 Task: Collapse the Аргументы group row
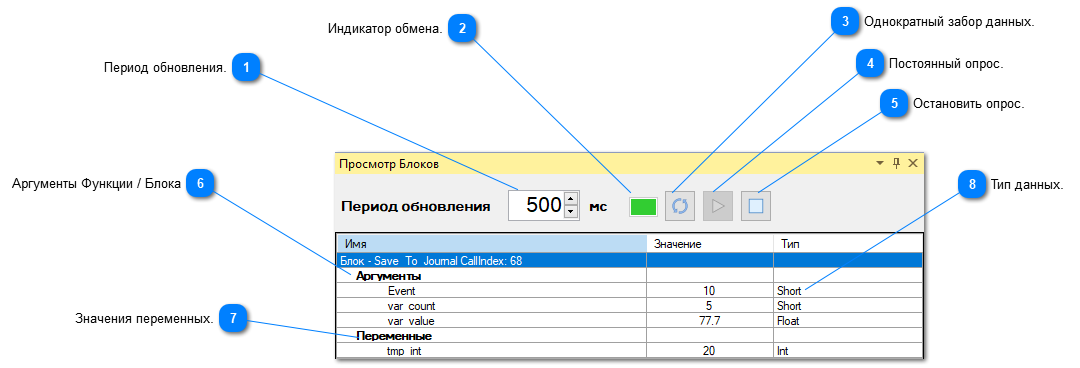click(630, 276)
